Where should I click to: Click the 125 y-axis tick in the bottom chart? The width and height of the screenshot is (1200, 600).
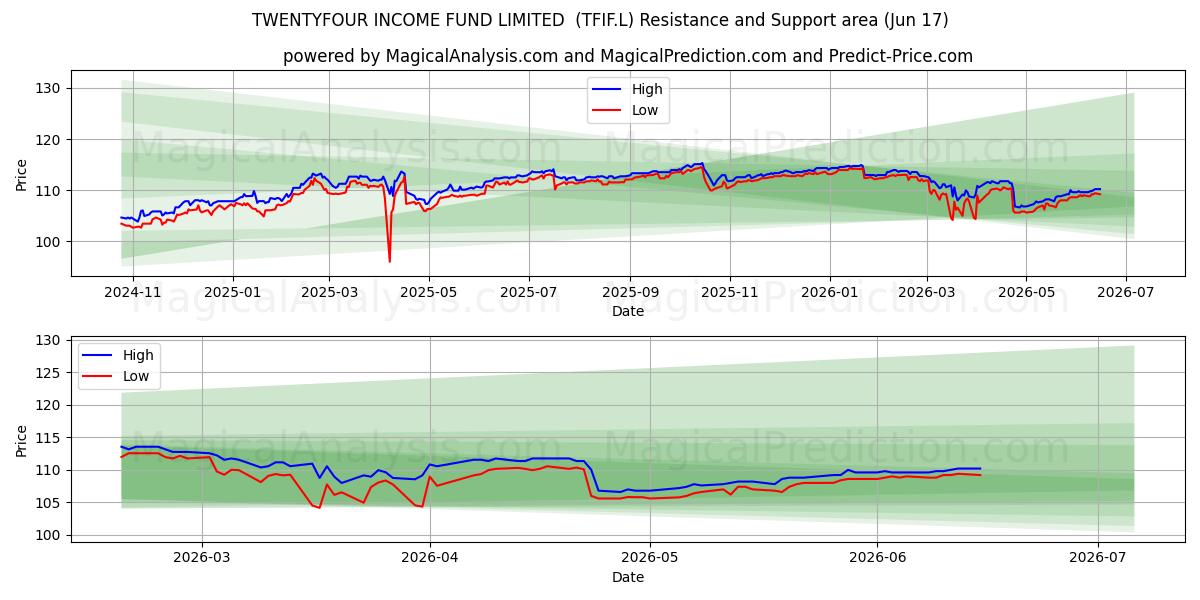(x=48, y=373)
